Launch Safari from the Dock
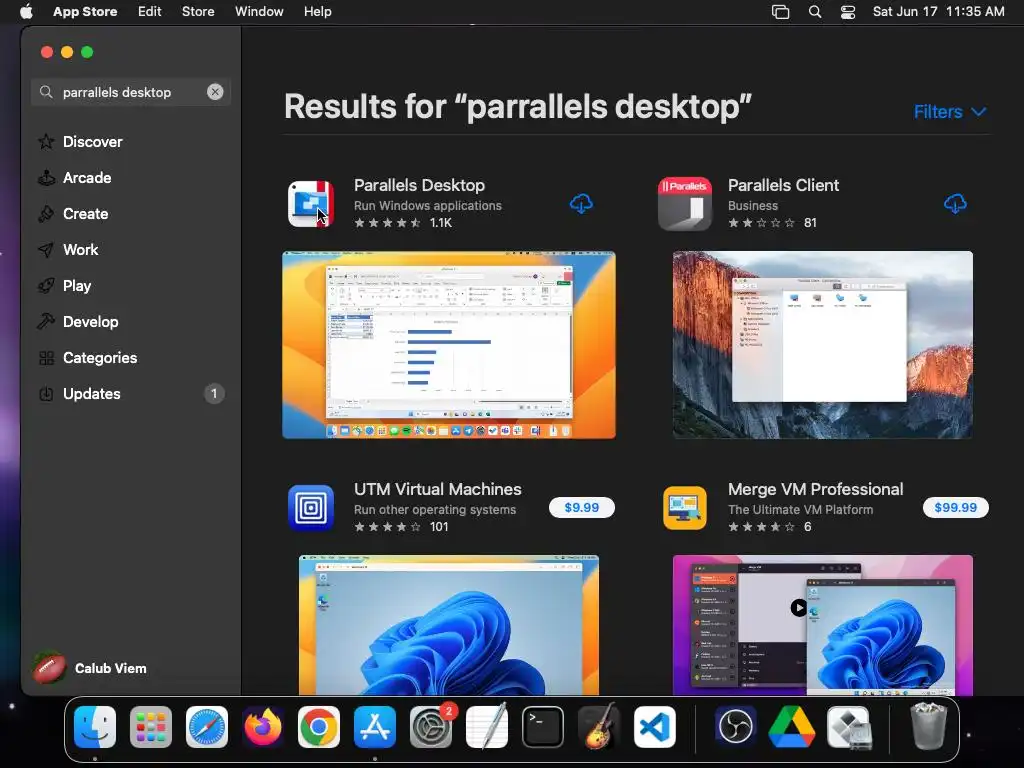The height and width of the screenshot is (768, 1024). tap(207, 727)
